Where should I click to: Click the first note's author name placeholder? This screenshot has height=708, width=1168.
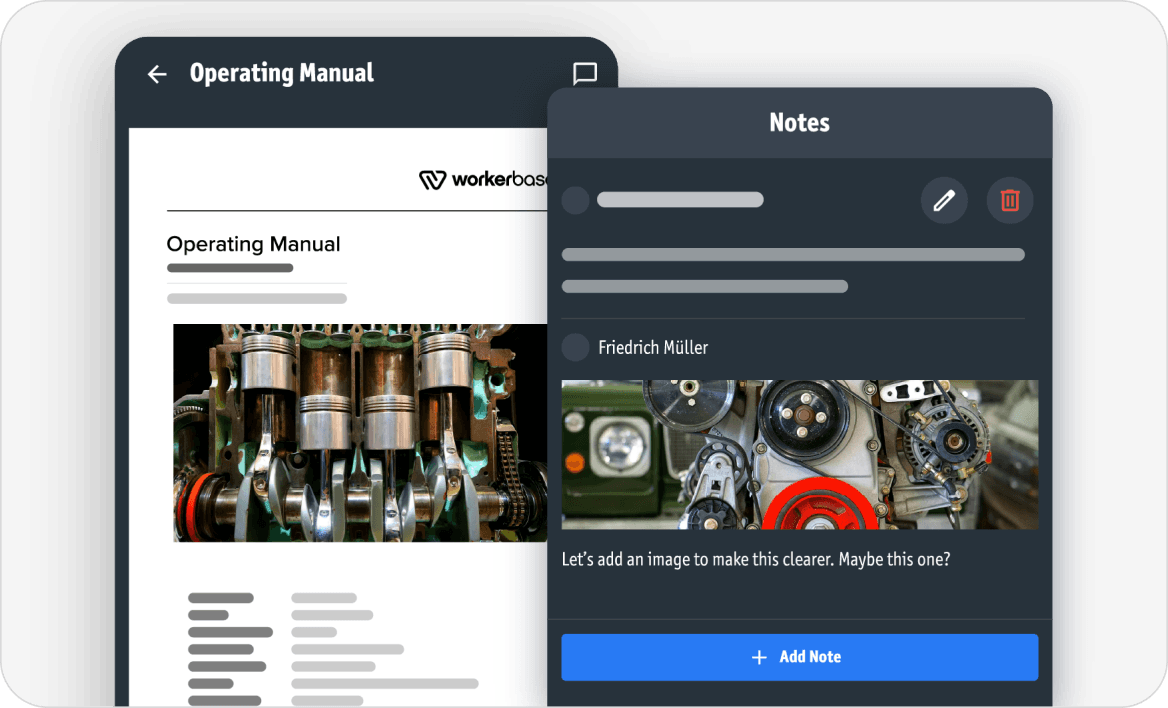tap(680, 200)
